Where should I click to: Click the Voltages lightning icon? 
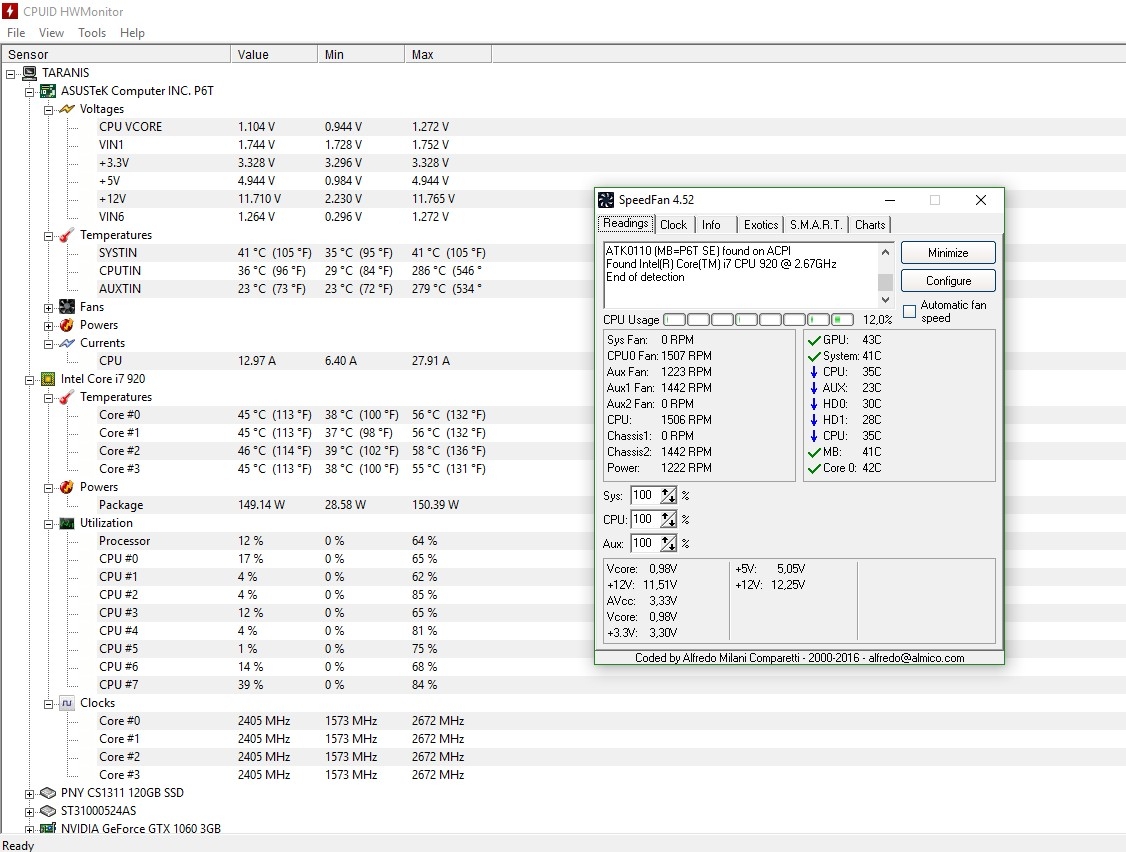pyautogui.click(x=67, y=108)
